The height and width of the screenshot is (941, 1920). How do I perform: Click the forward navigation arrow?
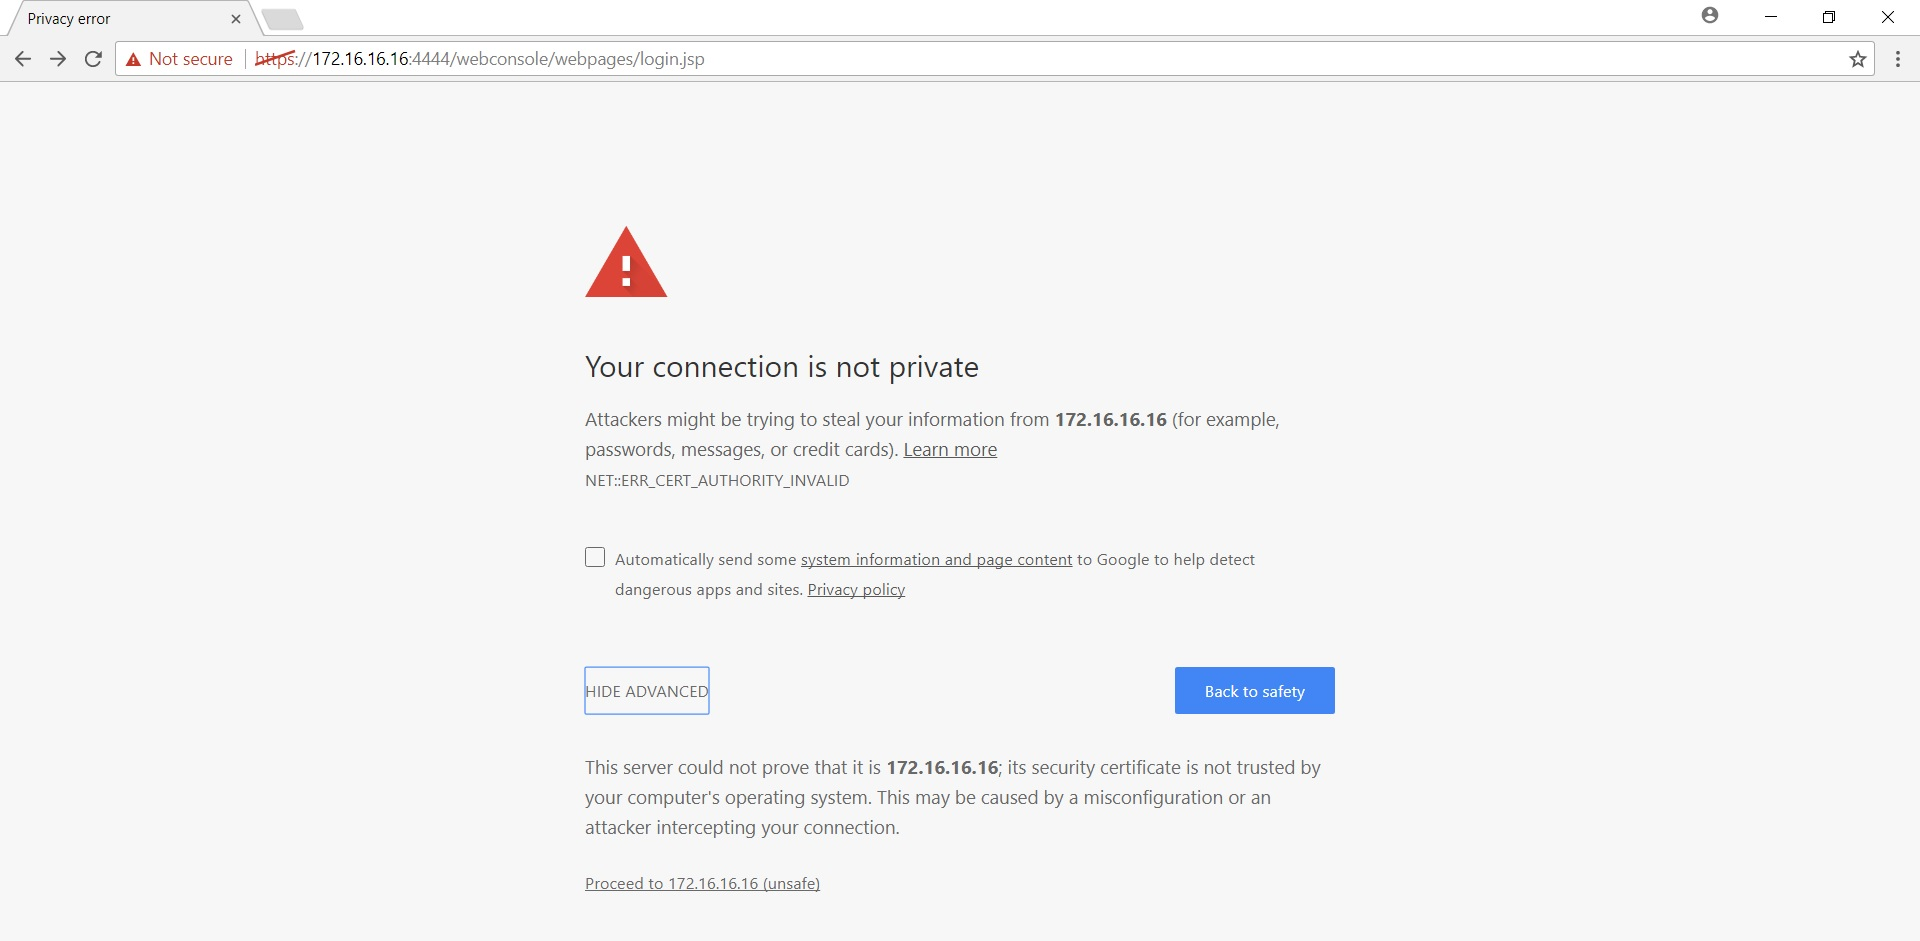coord(57,59)
